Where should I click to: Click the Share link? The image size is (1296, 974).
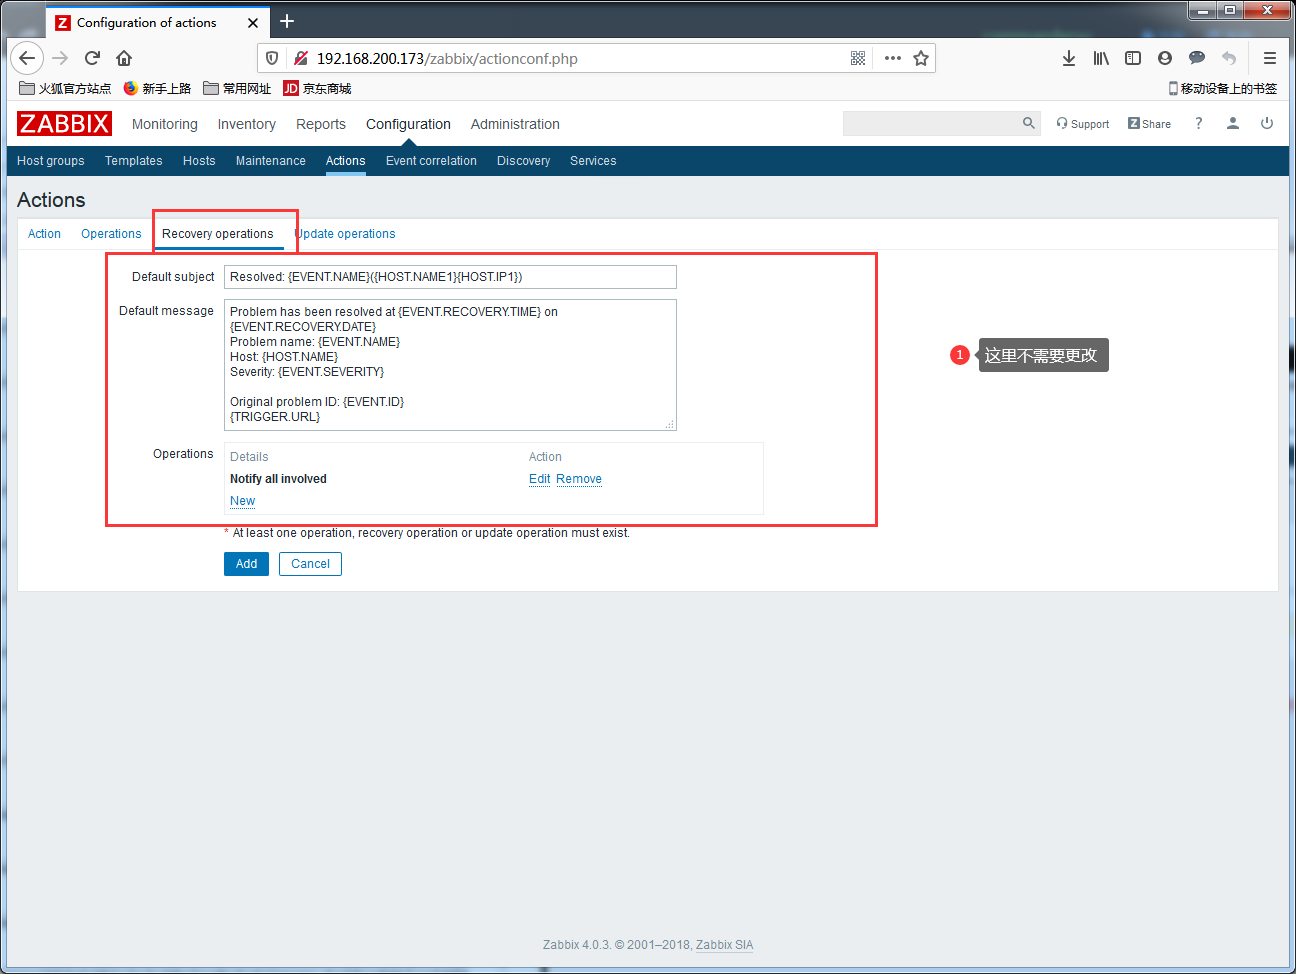point(1149,124)
